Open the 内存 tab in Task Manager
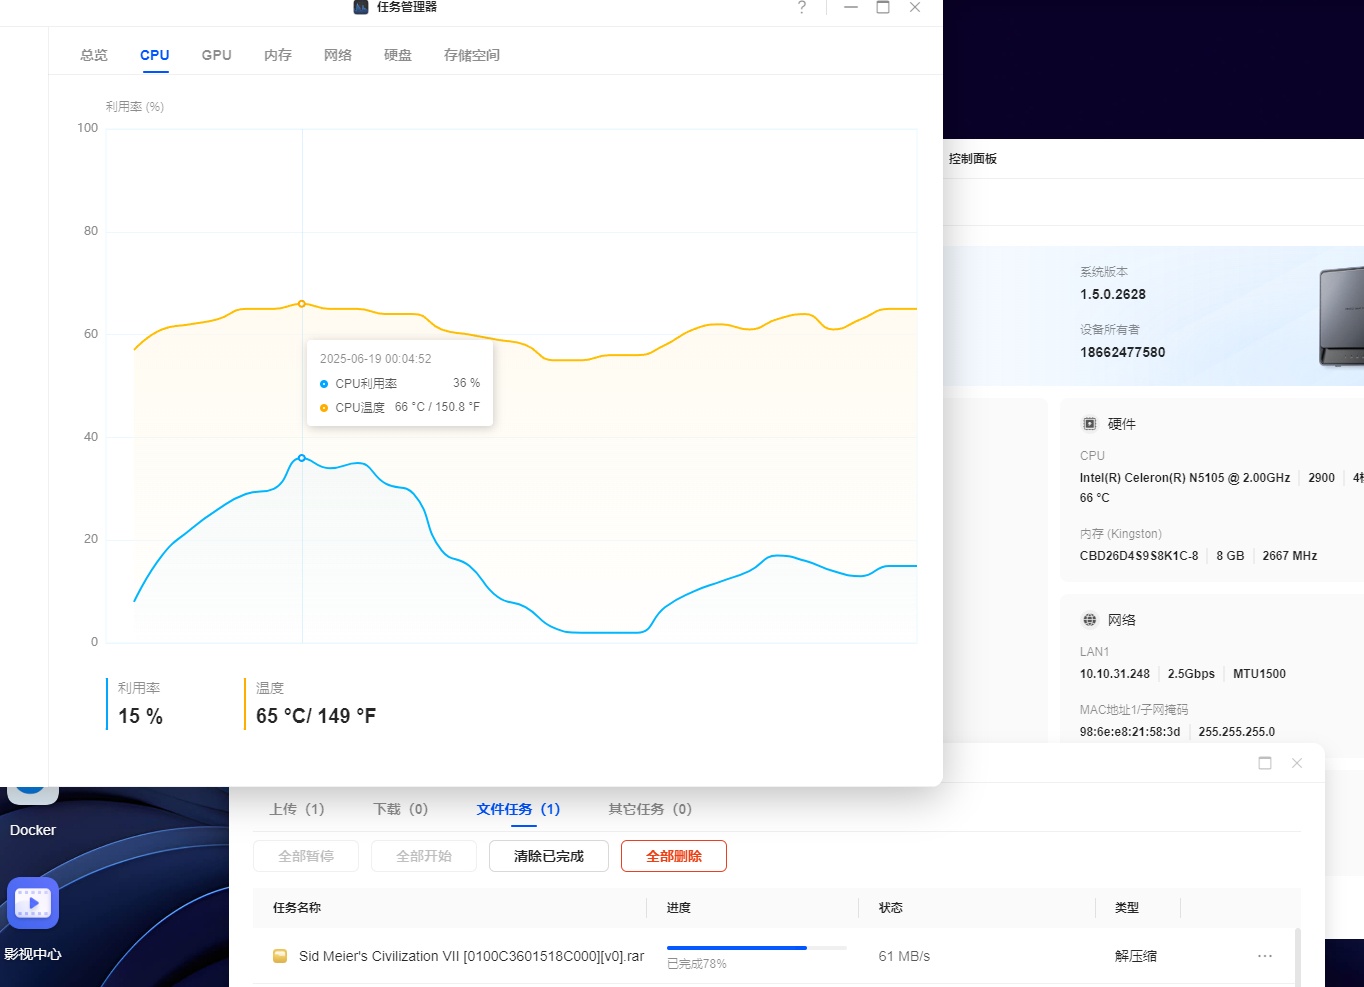 coord(278,55)
